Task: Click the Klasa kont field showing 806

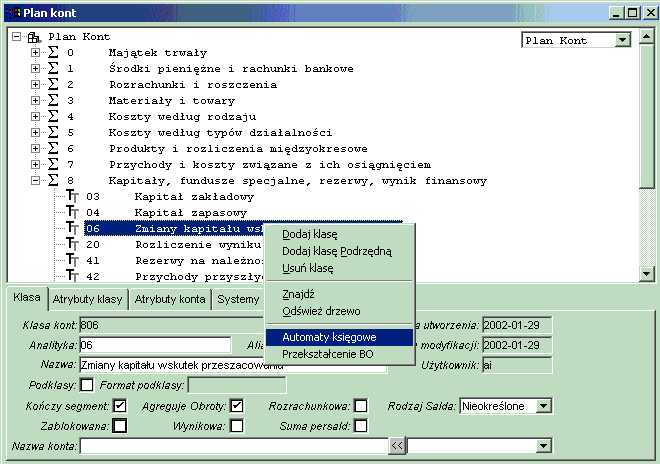Action: tap(172, 325)
